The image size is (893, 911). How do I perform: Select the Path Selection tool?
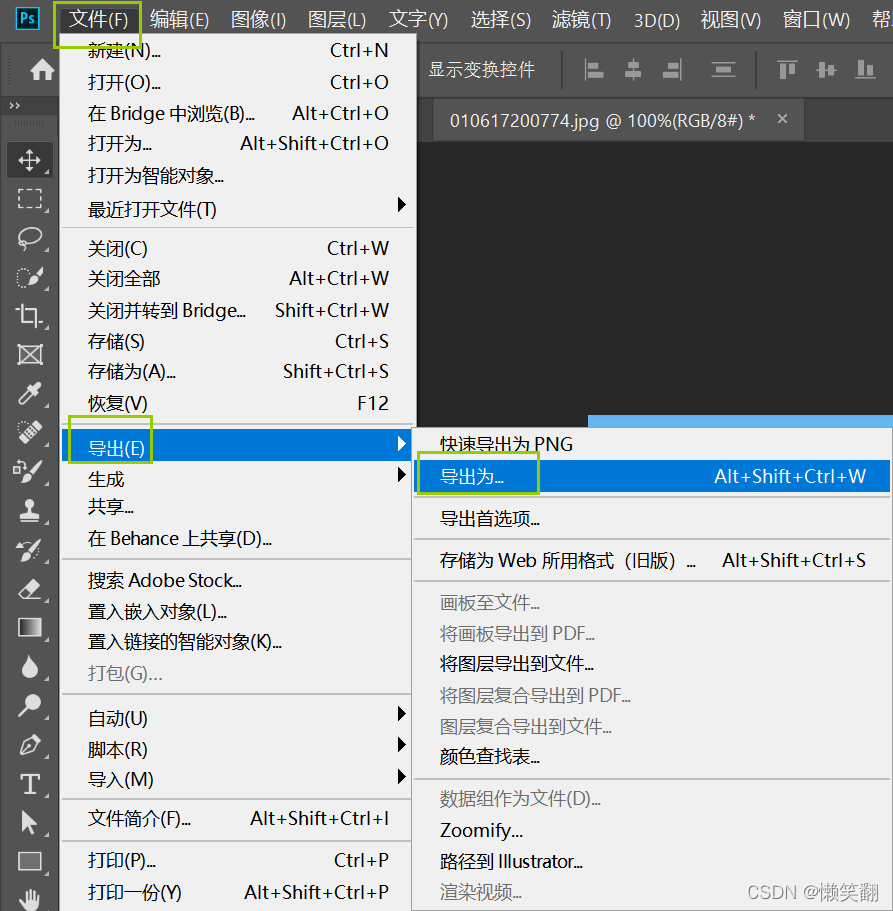click(x=30, y=823)
